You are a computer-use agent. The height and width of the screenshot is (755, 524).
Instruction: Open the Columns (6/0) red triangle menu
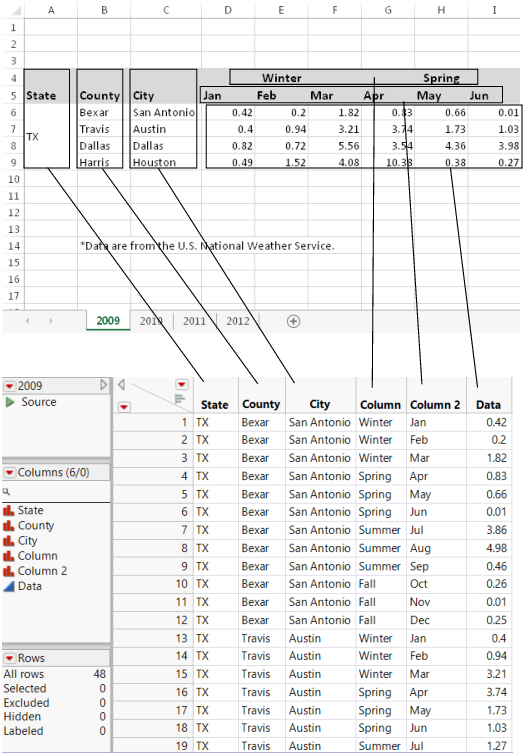tap(10, 473)
